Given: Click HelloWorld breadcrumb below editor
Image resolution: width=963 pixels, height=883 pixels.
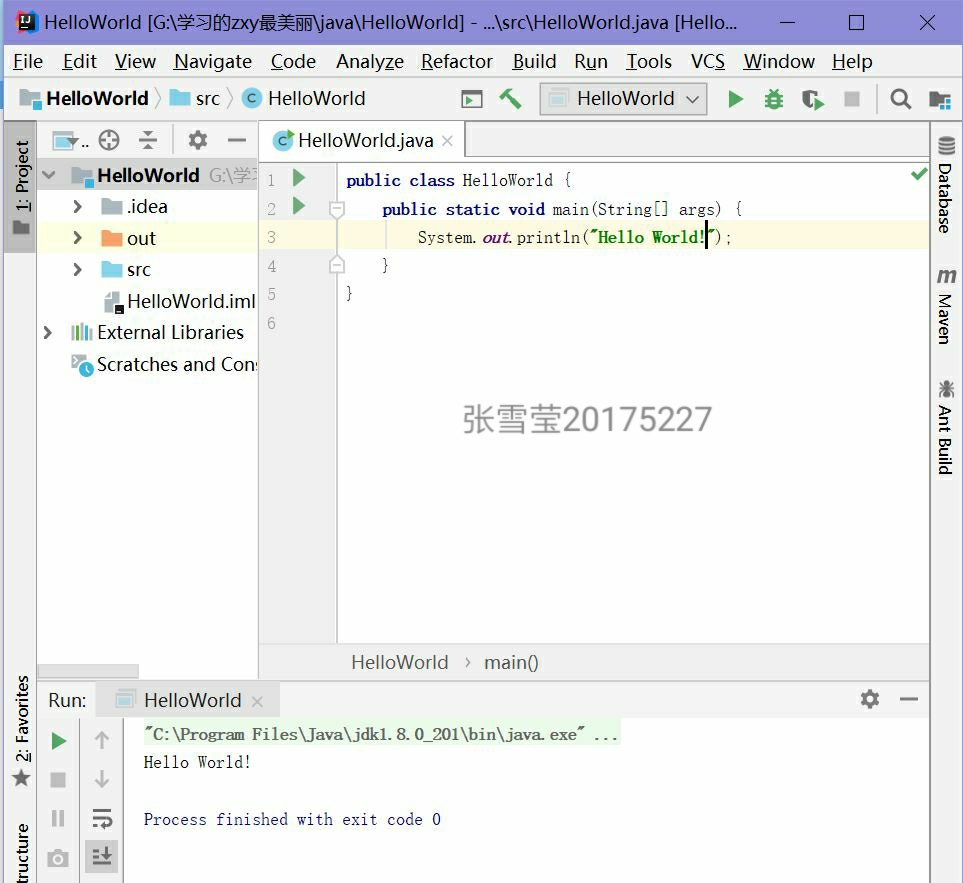Looking at the screenshot, I should pos(400,663).
